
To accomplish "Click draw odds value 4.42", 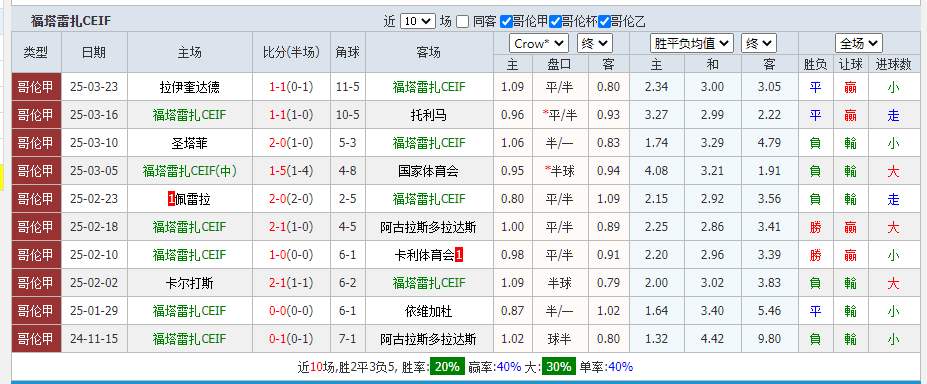I will (x=712, y=339).
